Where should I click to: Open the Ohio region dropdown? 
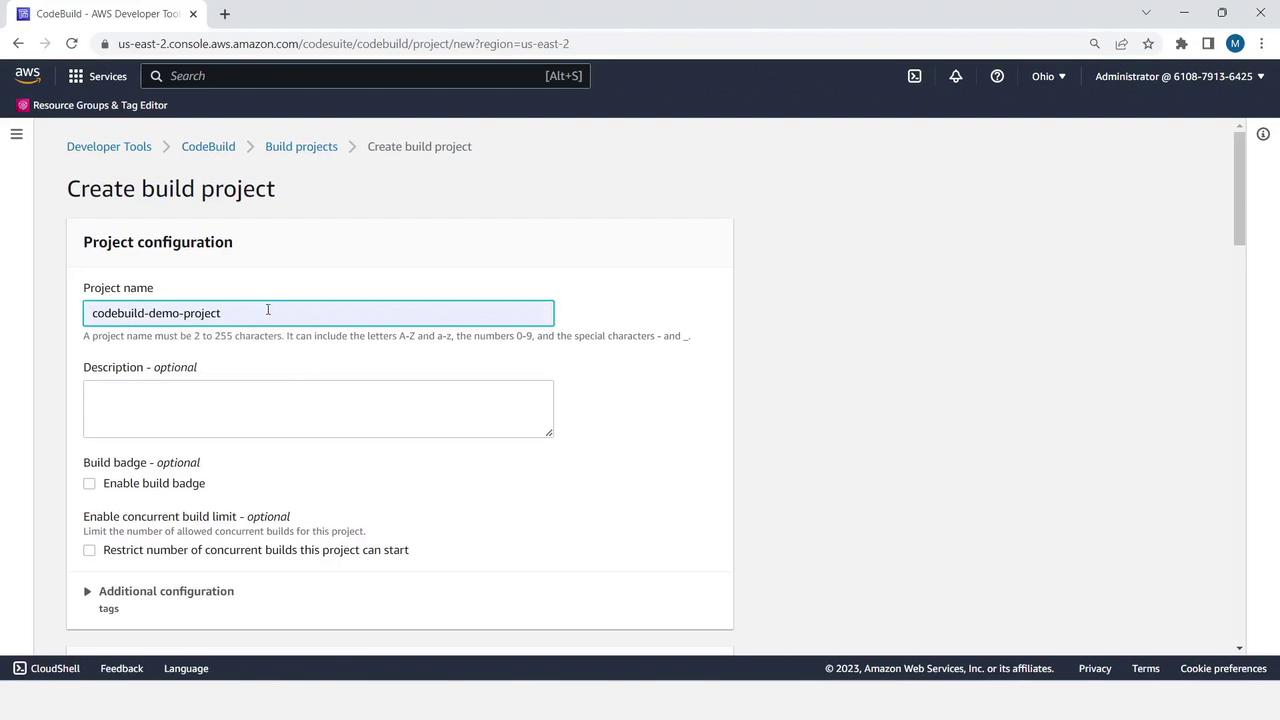click(1048, 76)
